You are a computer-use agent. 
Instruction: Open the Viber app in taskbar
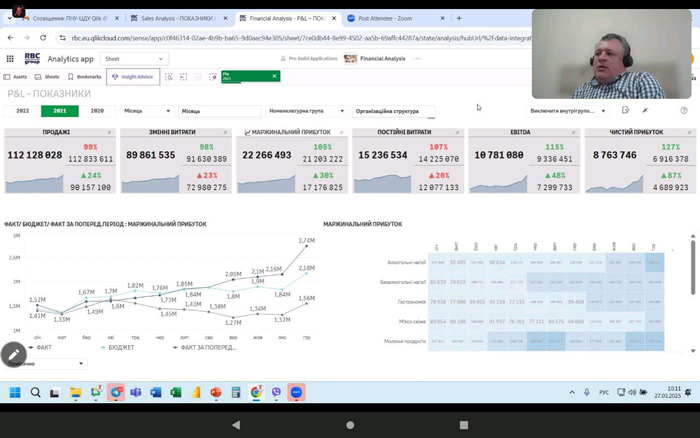pyautogui.click(x=276, y=393)
